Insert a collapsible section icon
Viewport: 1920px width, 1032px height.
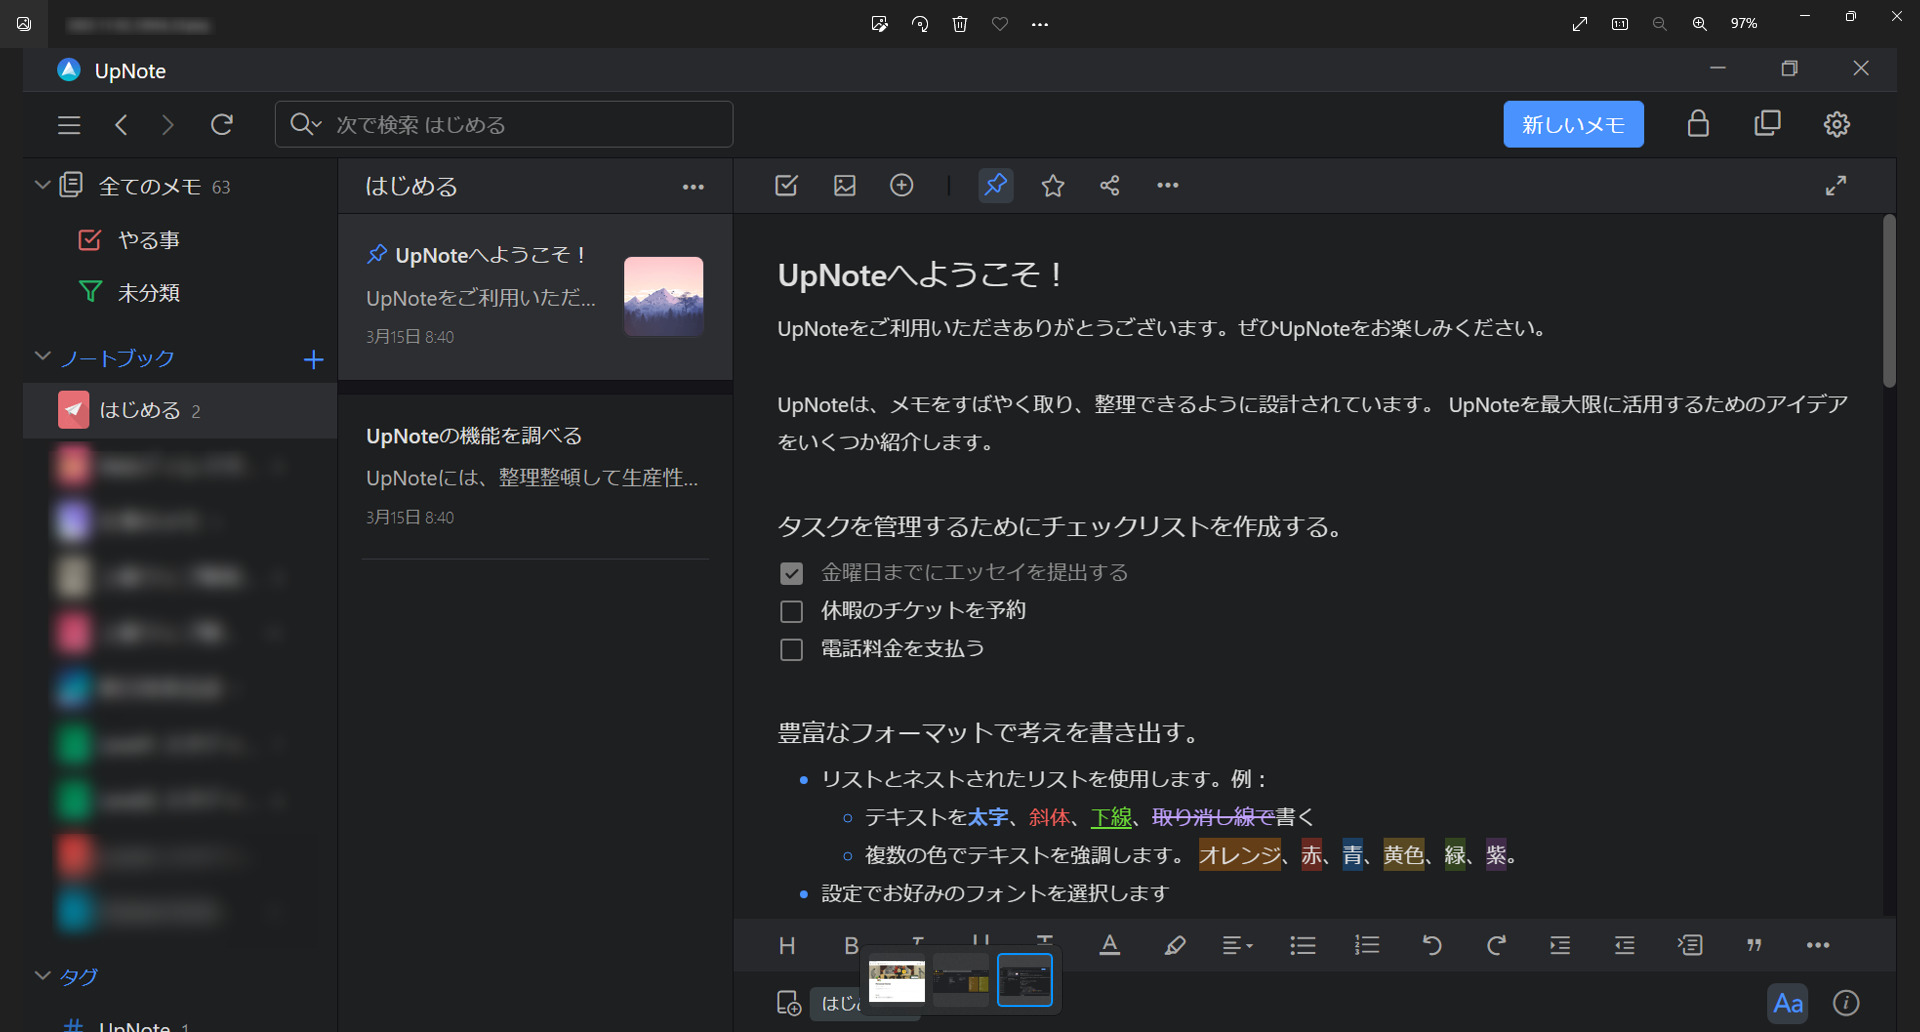[1690, 946]
